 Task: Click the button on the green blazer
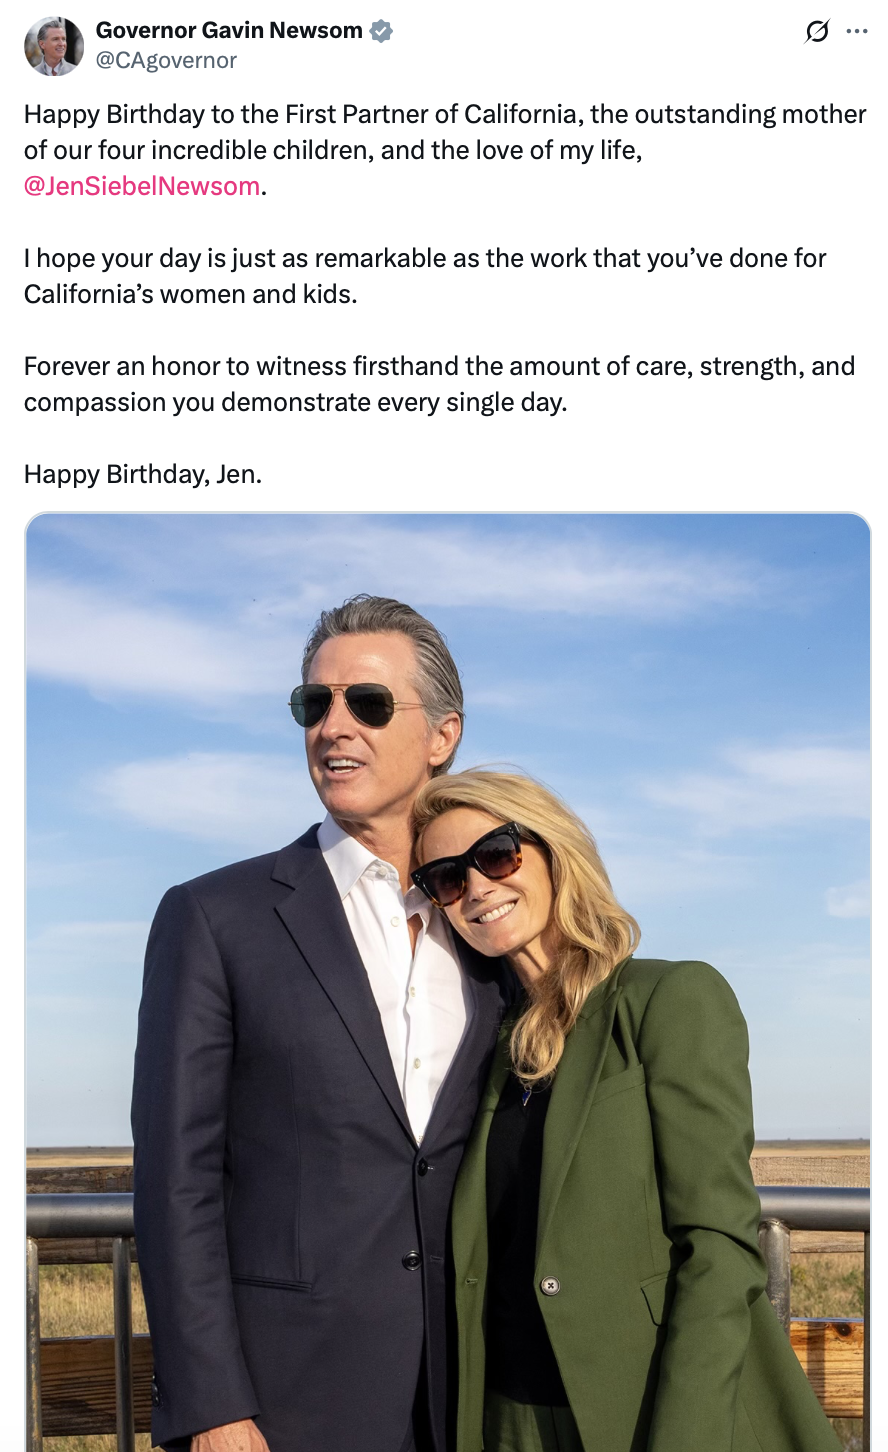click(550, 1285)
